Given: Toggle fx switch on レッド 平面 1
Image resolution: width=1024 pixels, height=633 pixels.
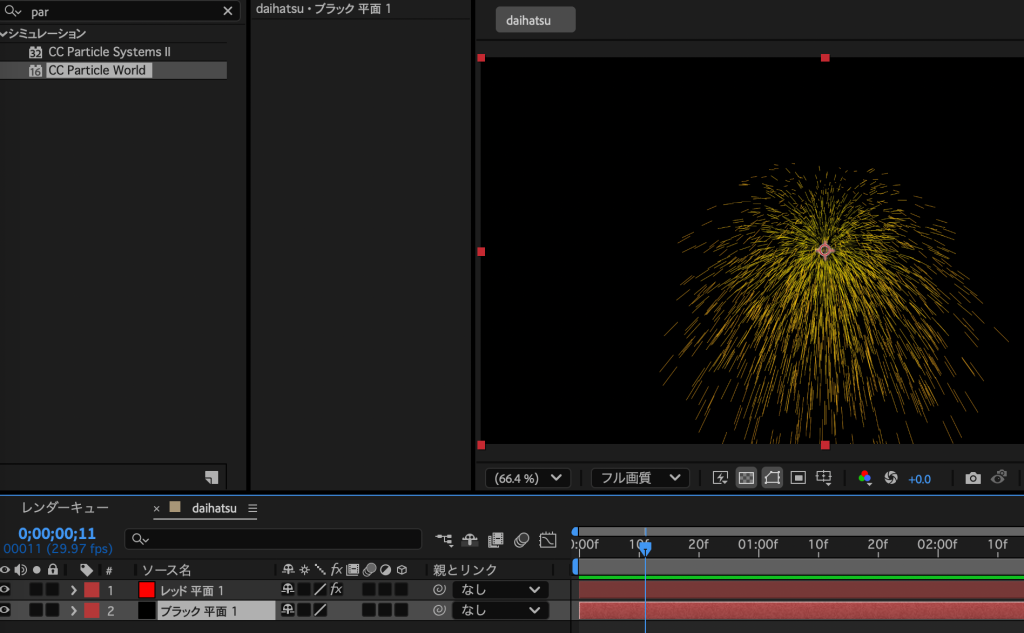Looking at the screenshot, I should [336, 590].
